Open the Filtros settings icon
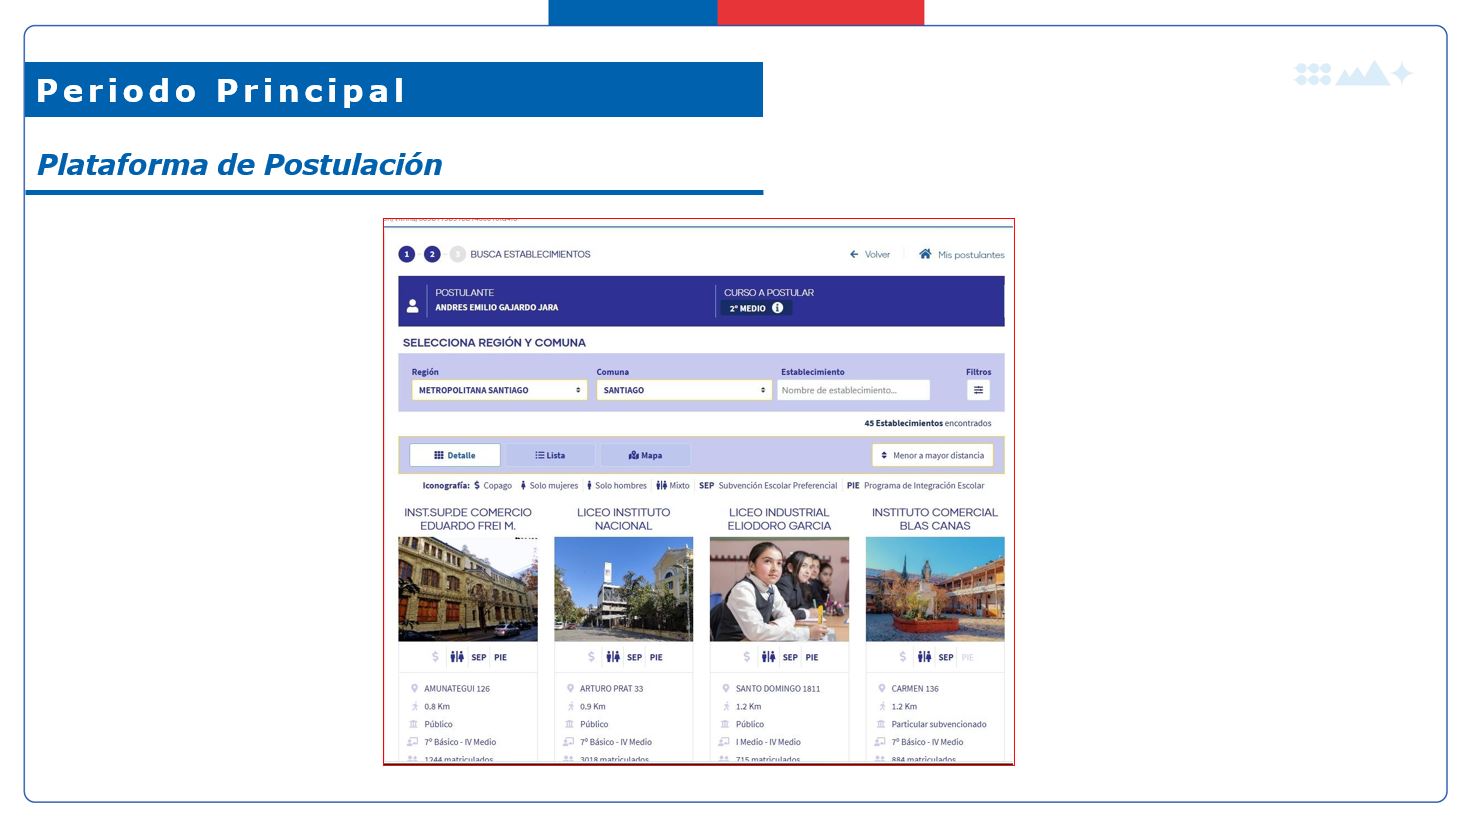Image resolution: width=1474 pixels, height=829 pixels. [978, 390]
